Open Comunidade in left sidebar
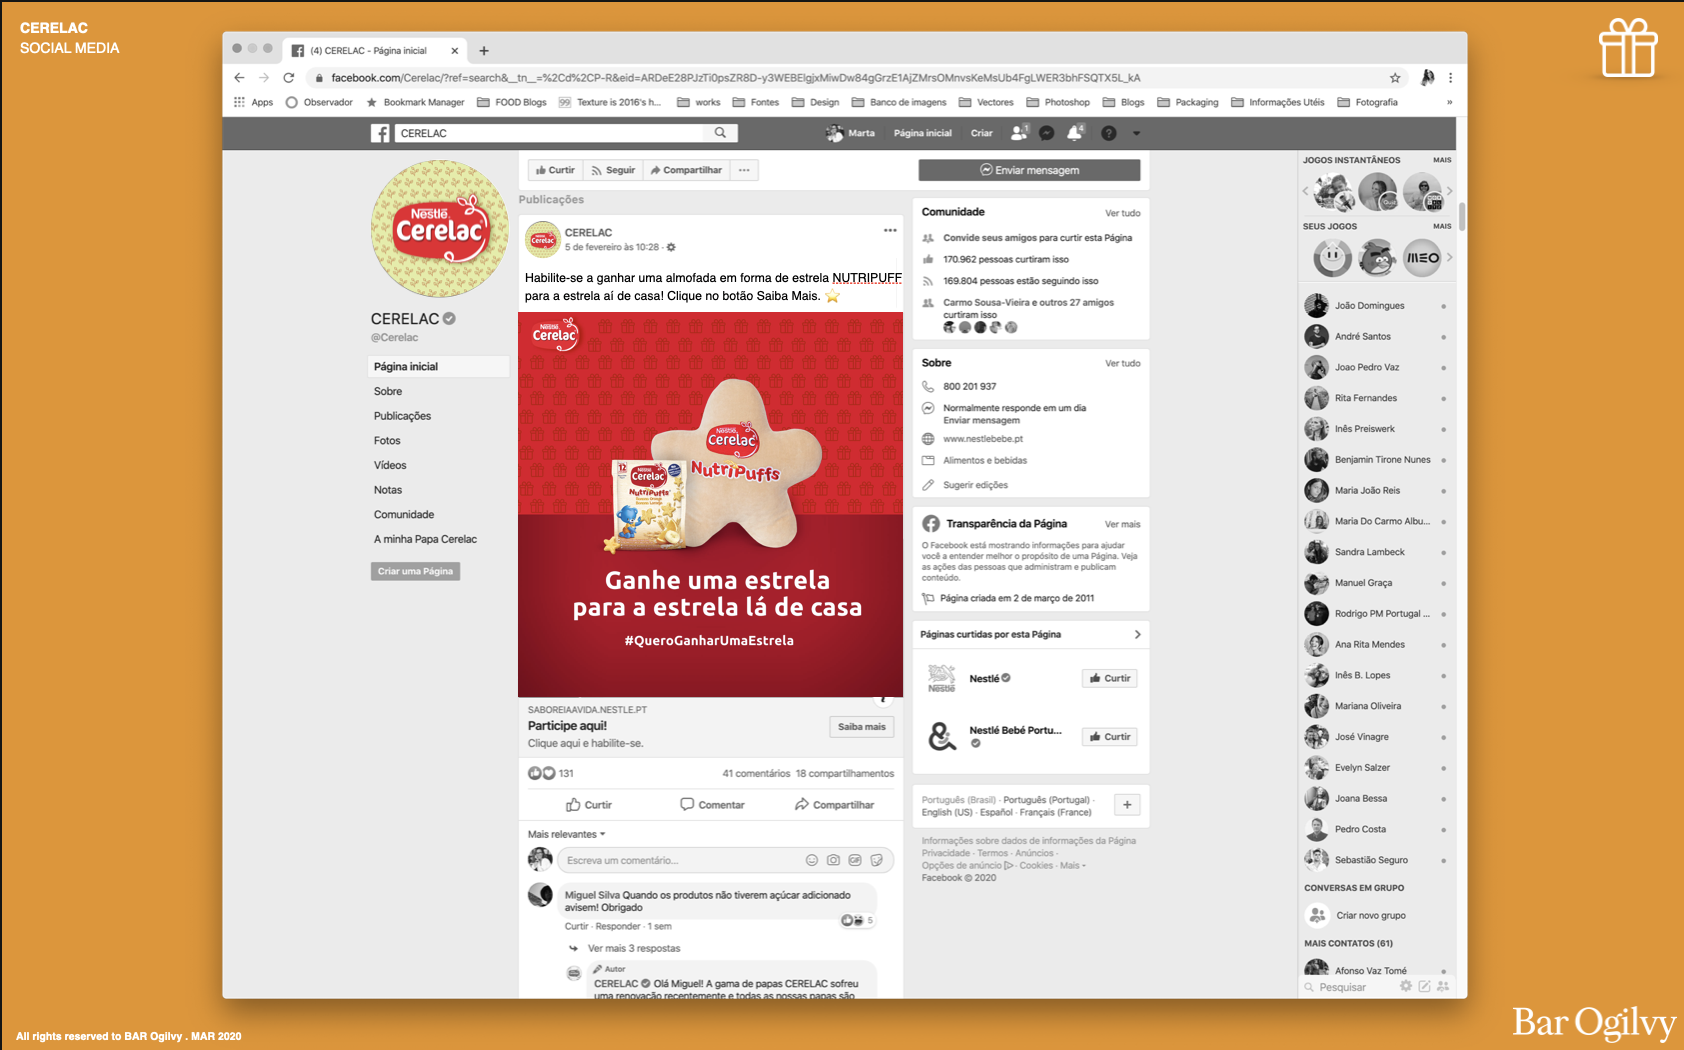Image resolution: width=1684 pixels, height=1050 pixels. pos(404,514)
